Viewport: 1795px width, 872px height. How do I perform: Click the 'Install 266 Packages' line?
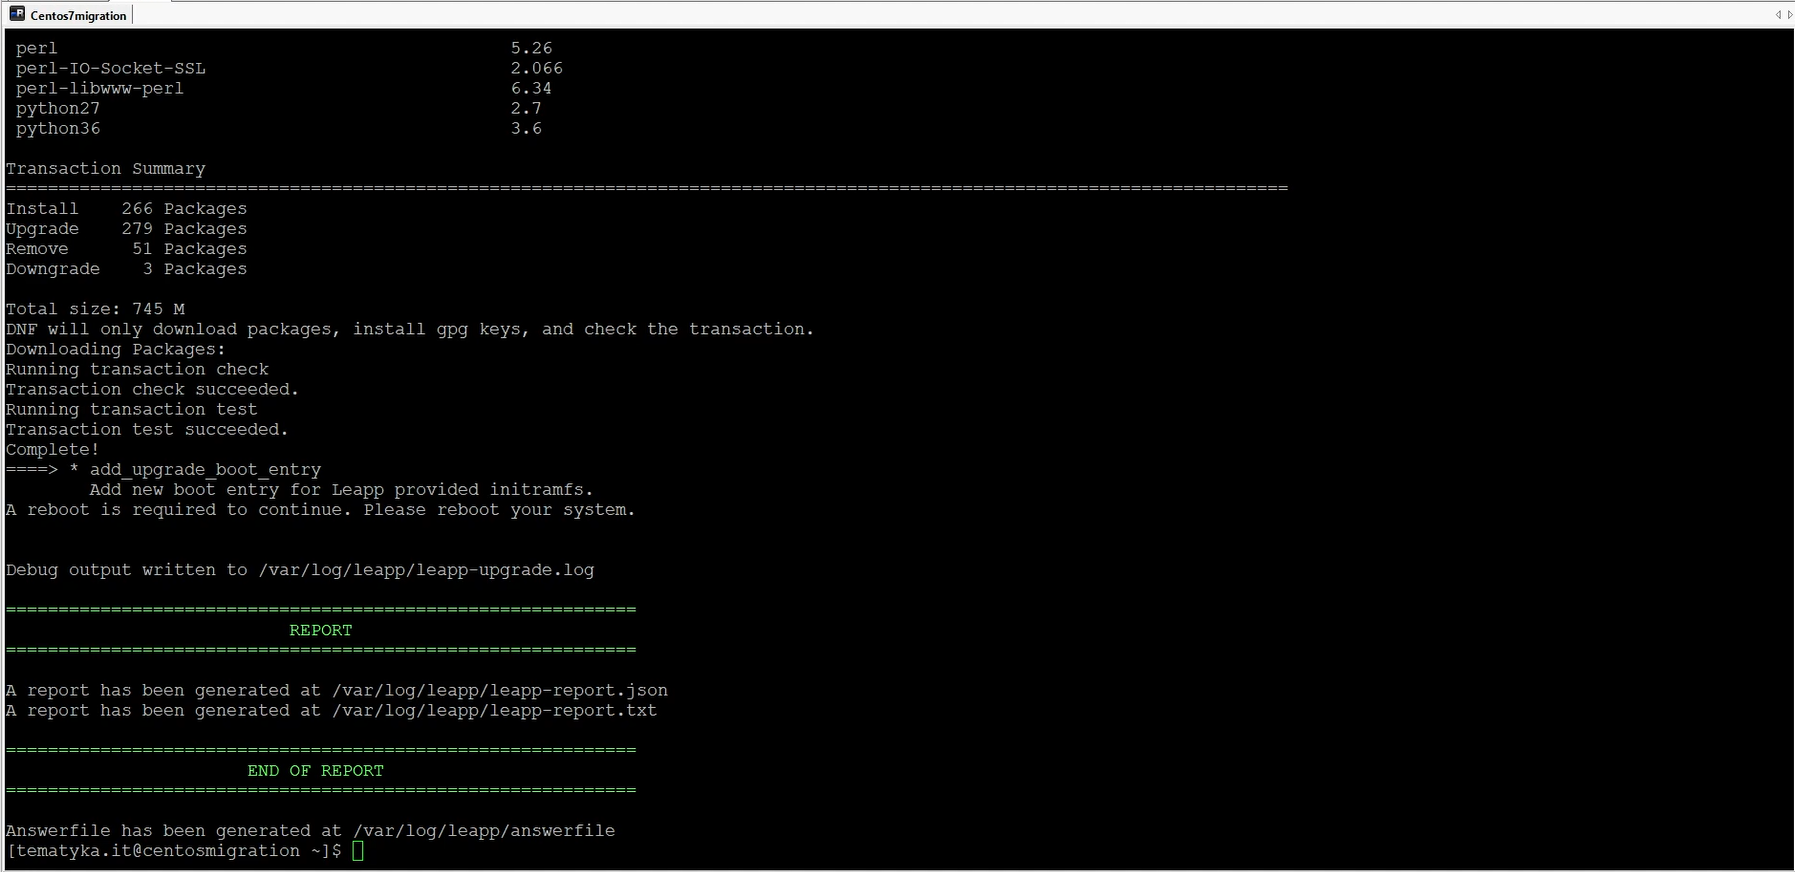tap(126, 209)
